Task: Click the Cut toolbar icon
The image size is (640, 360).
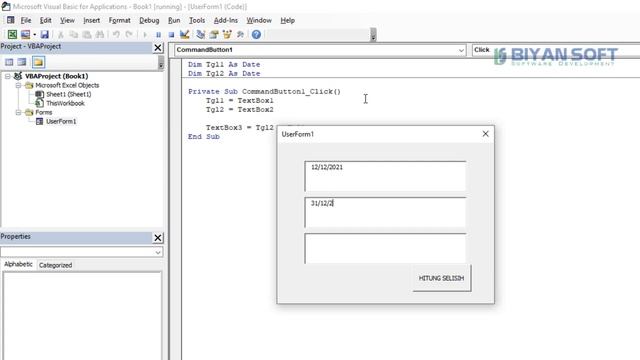Action: coord(60,35)
